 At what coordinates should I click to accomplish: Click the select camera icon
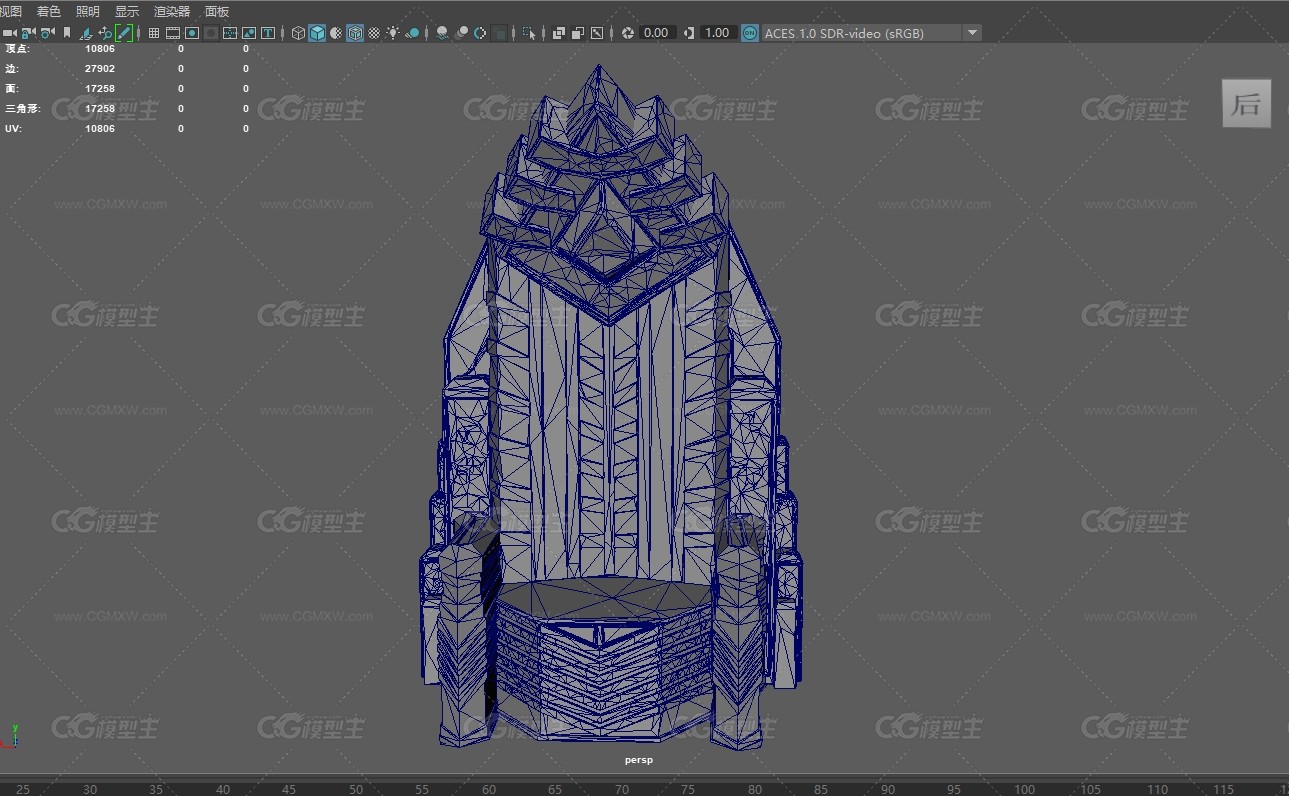[x=9, y=33]
